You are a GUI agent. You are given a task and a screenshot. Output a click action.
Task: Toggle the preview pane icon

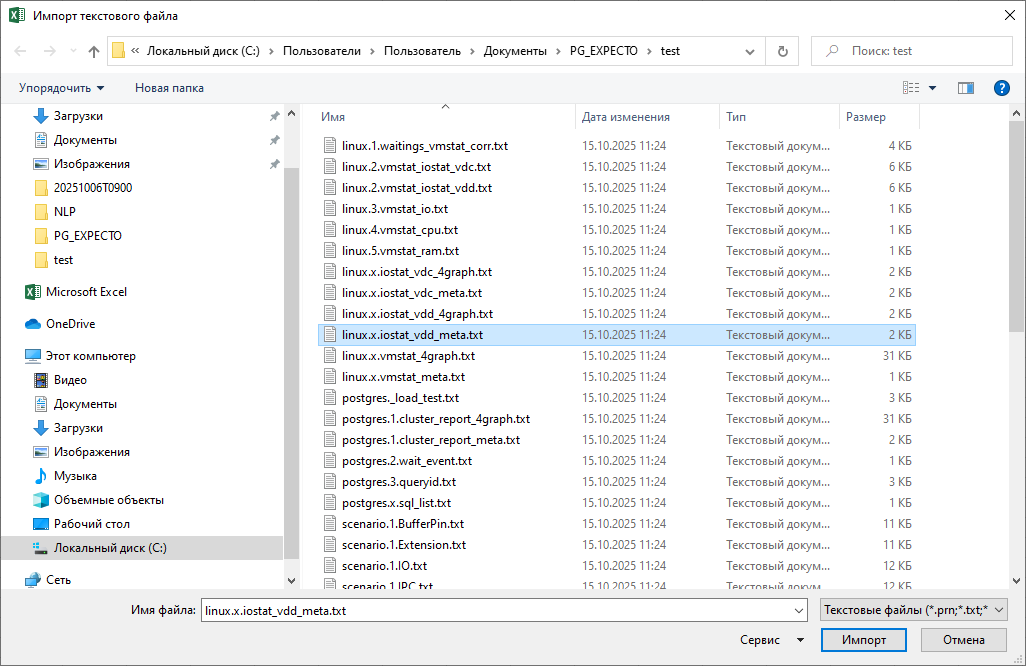coord(966,88)
